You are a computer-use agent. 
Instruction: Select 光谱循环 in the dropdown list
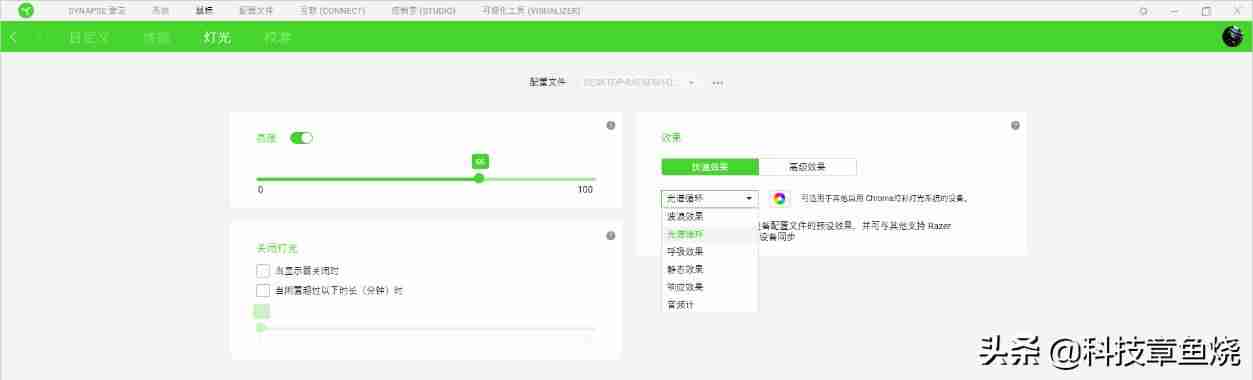point(709,234)
